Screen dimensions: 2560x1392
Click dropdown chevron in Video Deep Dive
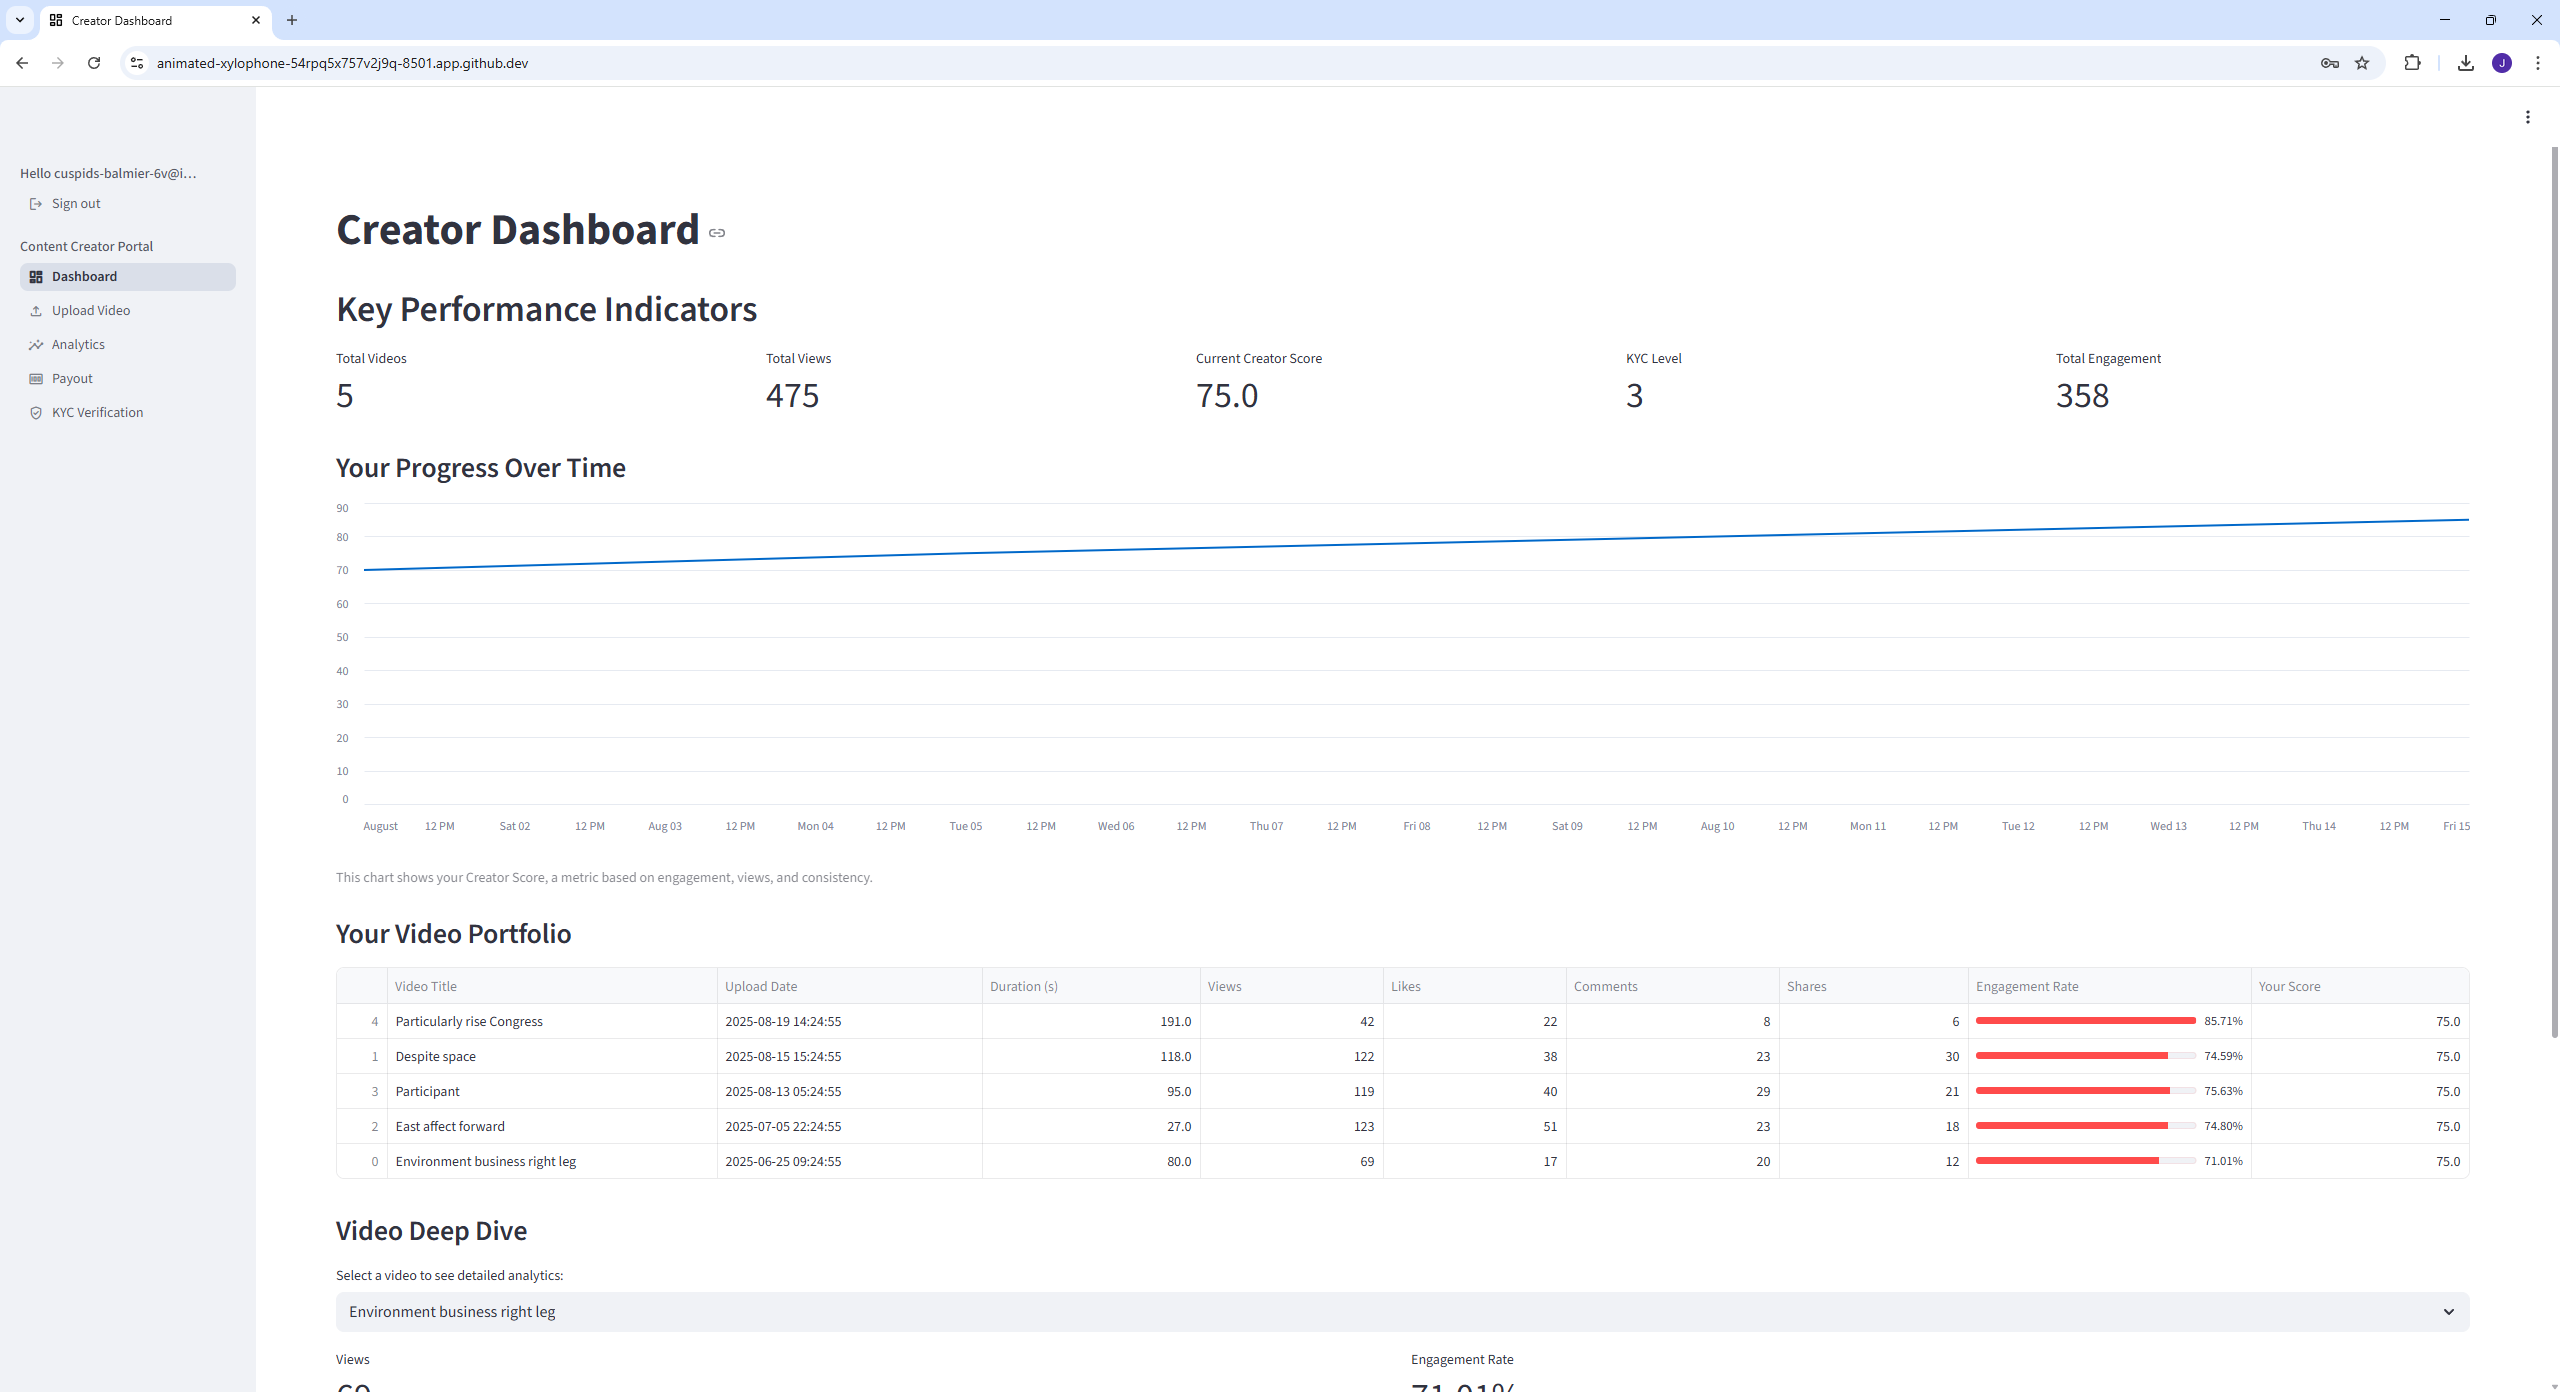2448,1312
